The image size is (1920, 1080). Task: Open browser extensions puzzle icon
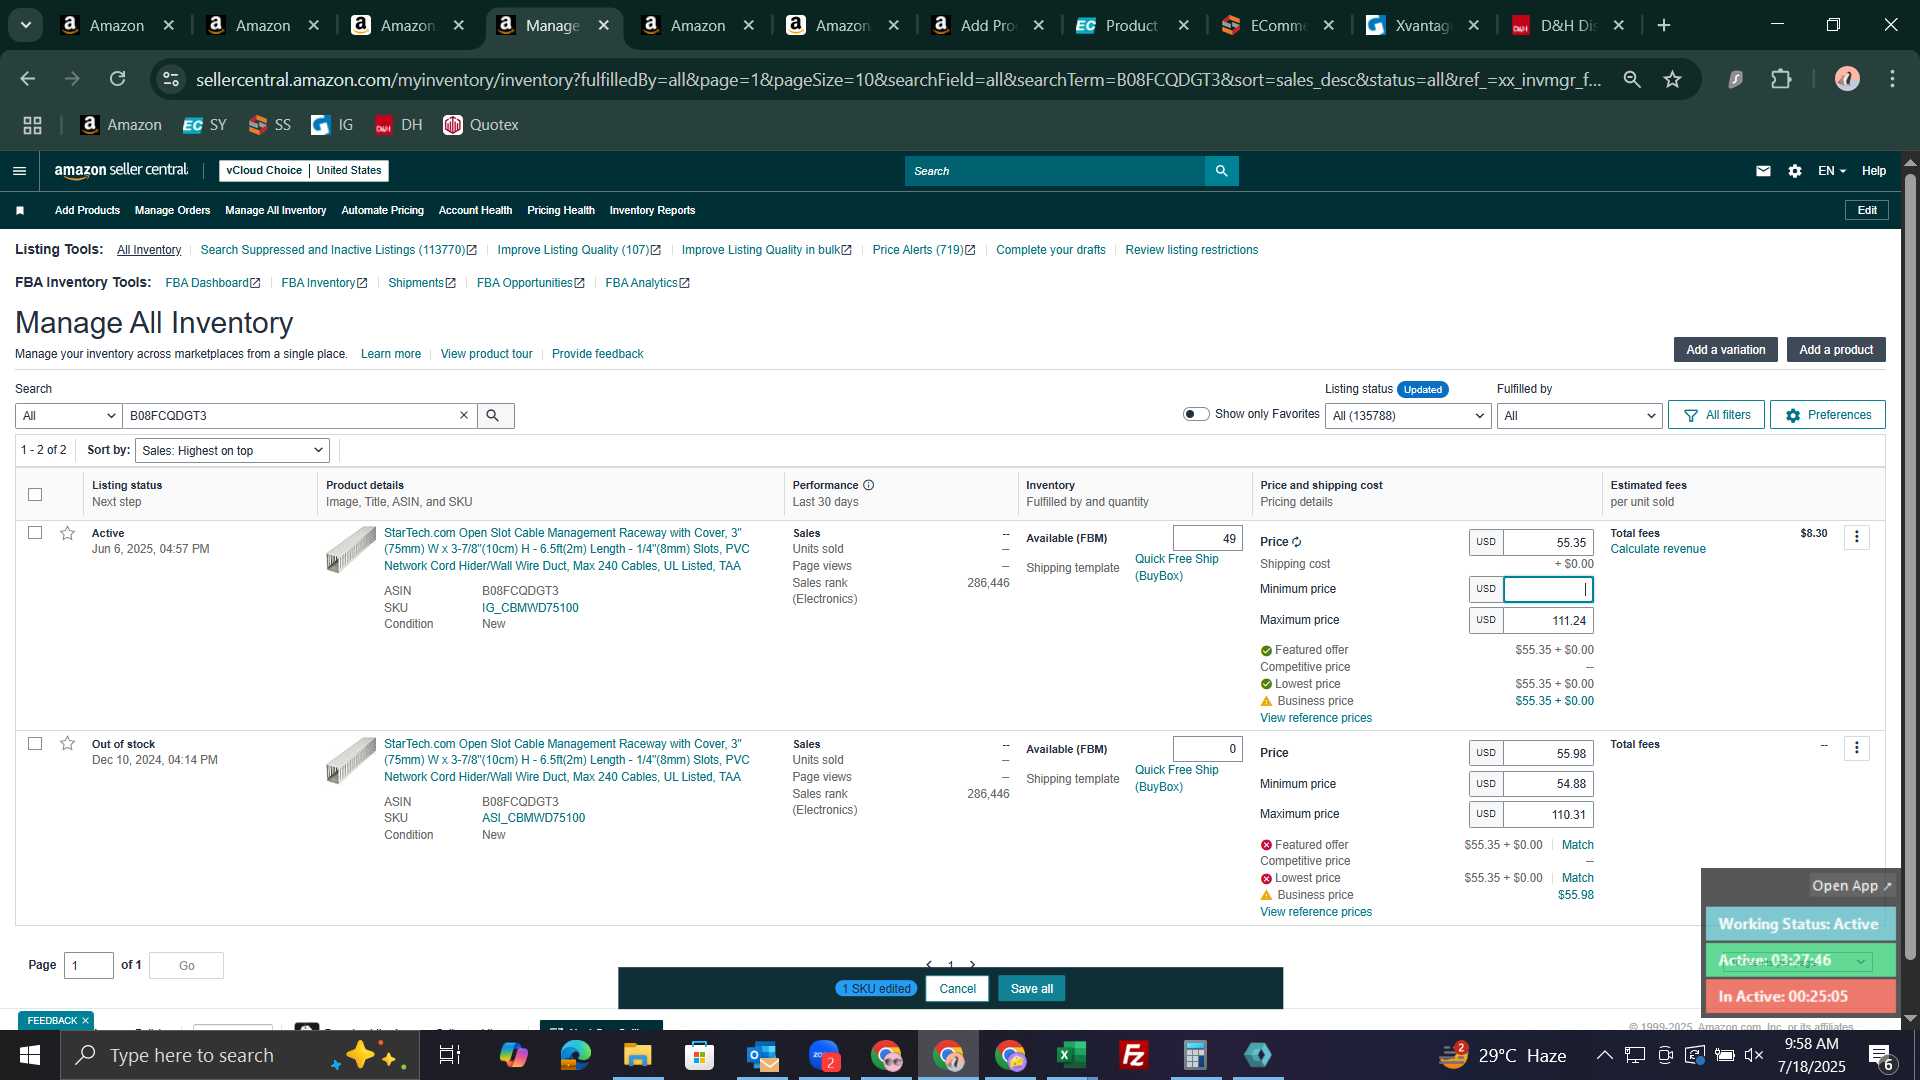(x=1781, y=79)
